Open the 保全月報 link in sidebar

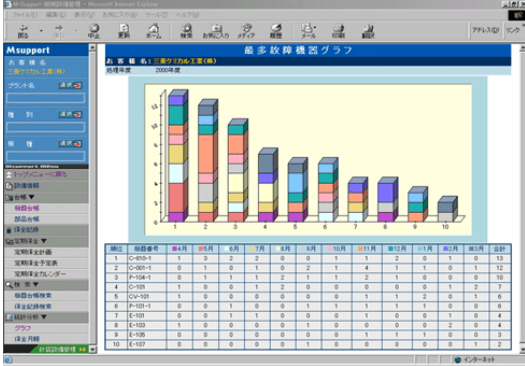pyautogui.click(x=27, y=339)
